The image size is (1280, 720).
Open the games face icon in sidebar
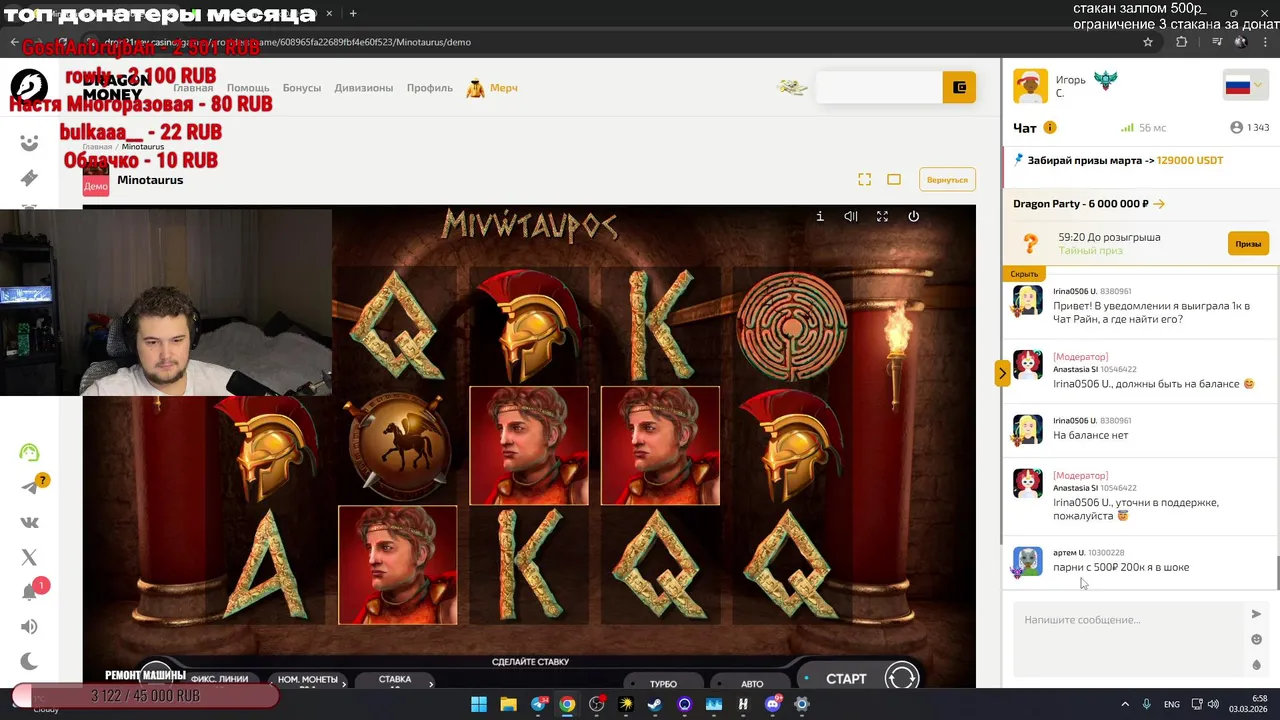tap(29, 143)
